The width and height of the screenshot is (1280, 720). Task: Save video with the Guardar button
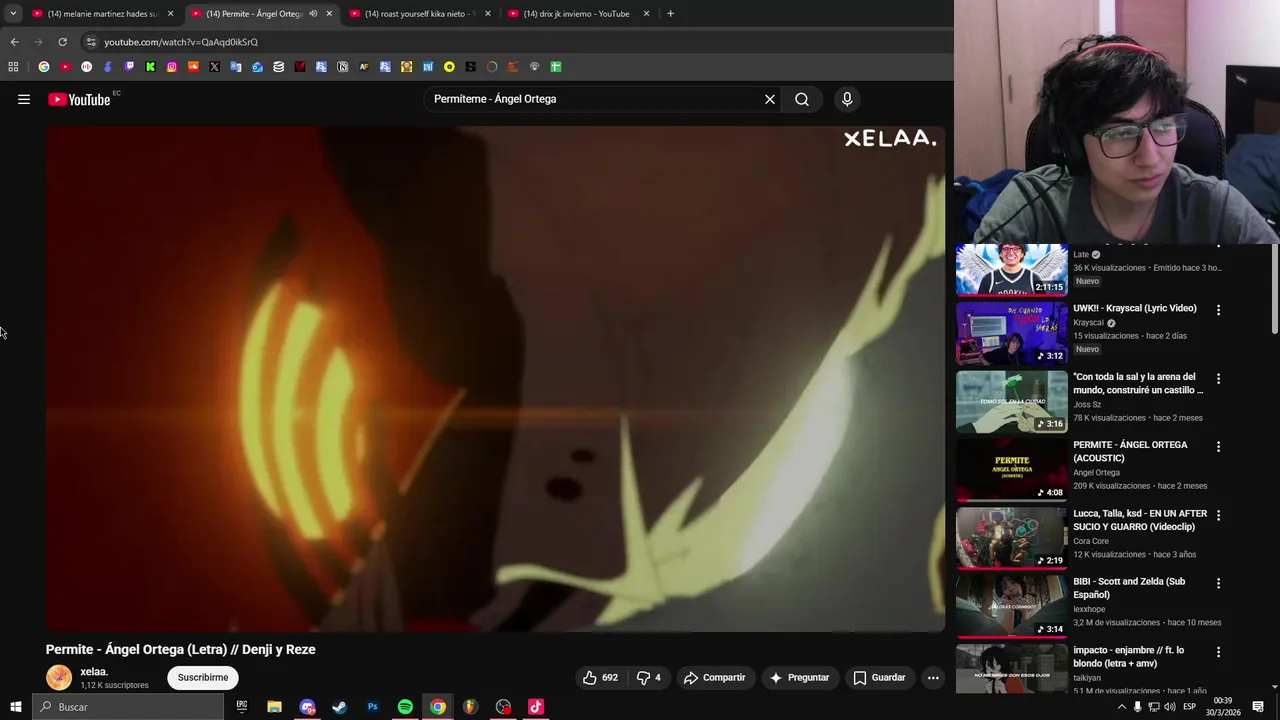point(879,678)
